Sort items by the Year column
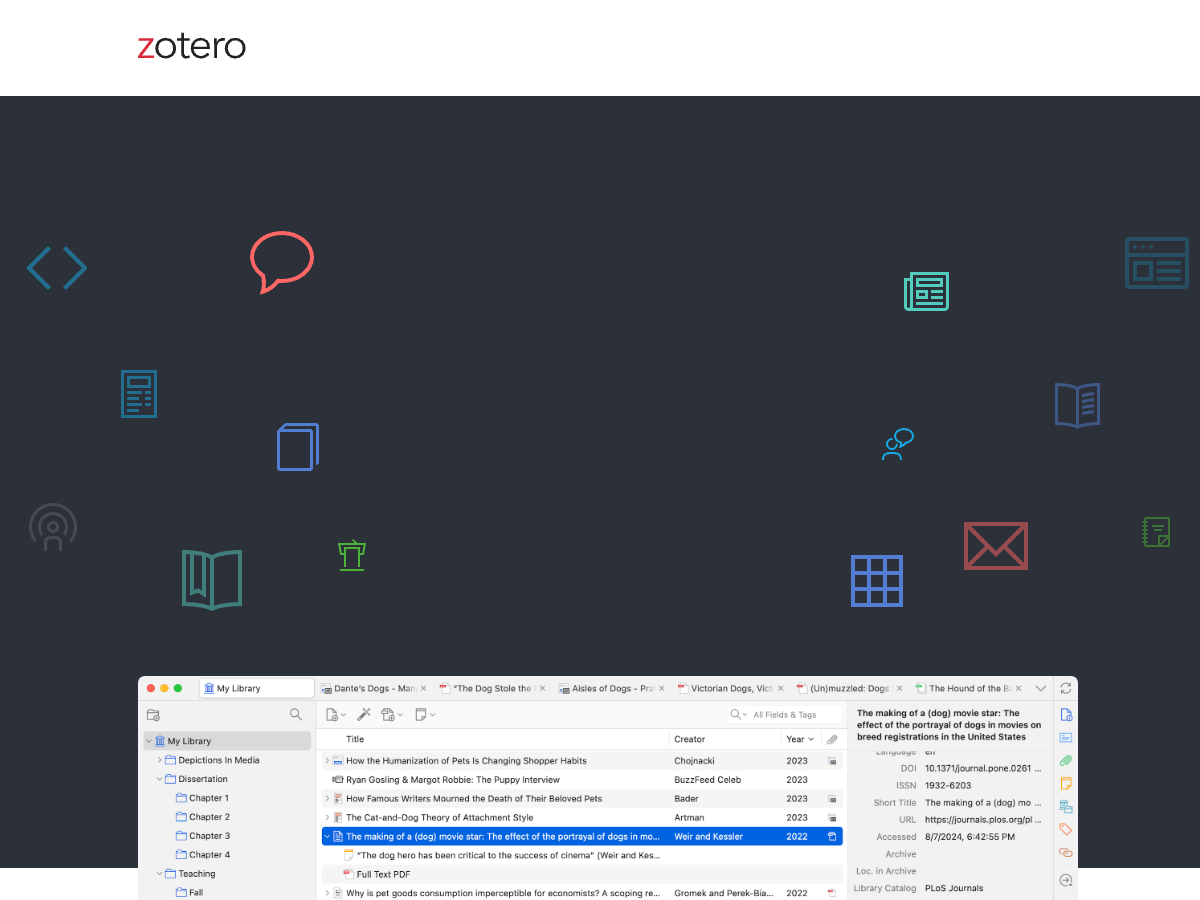The width and height of the screenshot is (1200, 900). (801, 739)
